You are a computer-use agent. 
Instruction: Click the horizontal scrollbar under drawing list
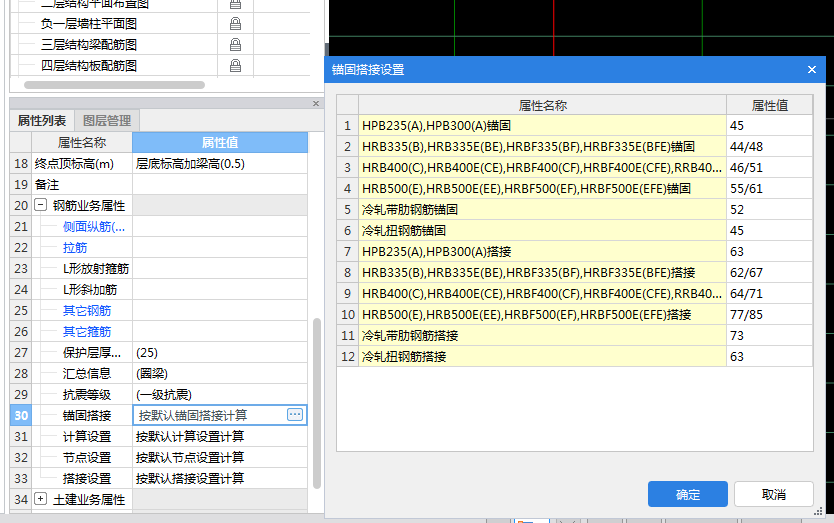coord(114,85)
